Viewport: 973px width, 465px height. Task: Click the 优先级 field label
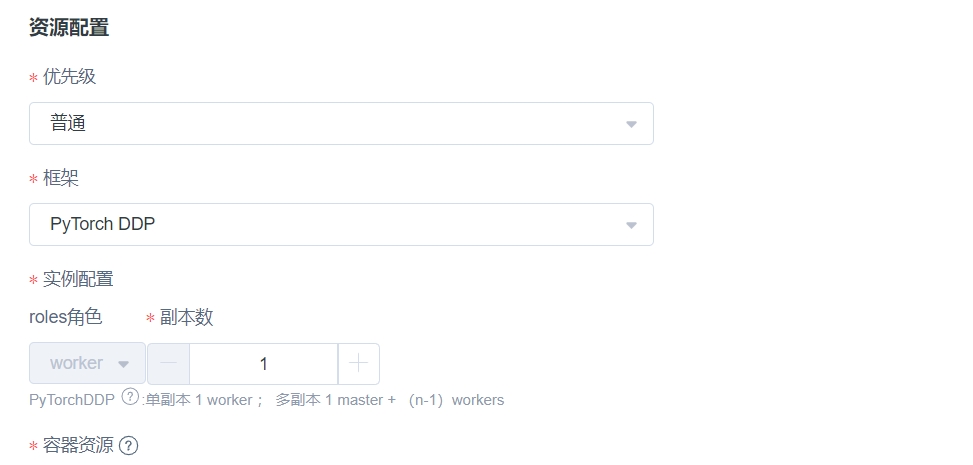pos(69,77)
